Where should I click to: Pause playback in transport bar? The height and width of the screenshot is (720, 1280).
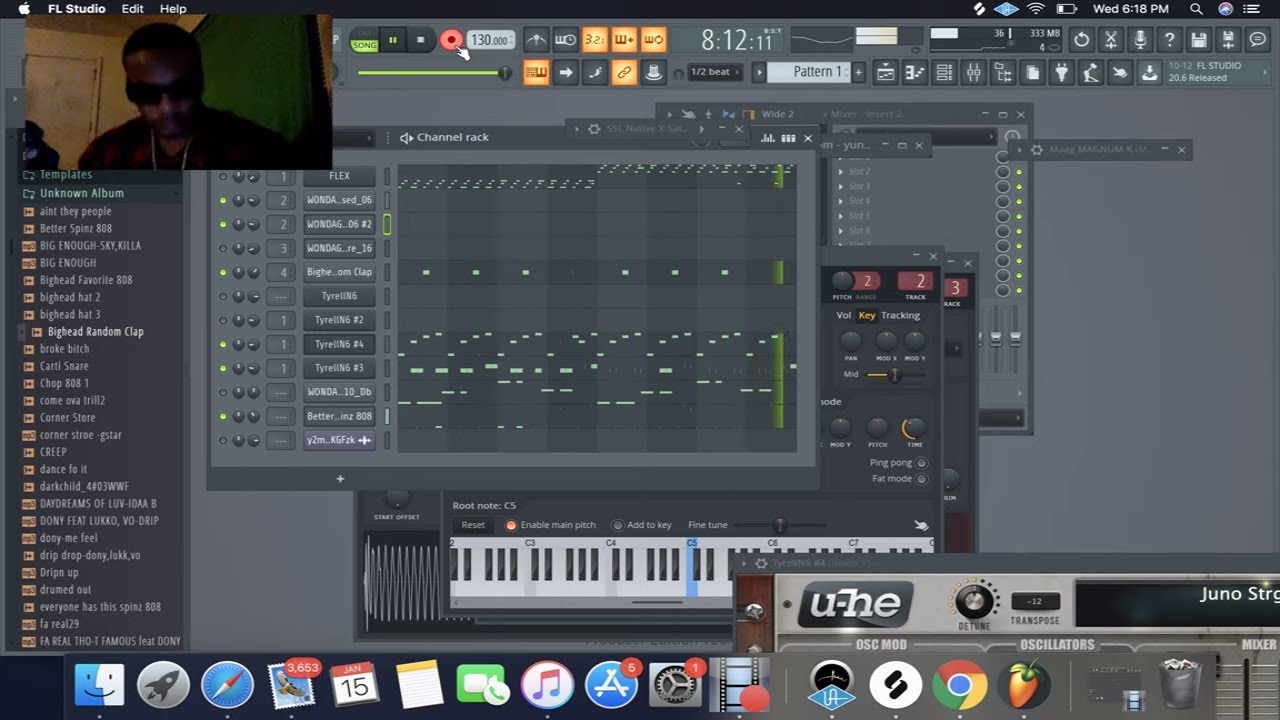[x=393, y=40]
